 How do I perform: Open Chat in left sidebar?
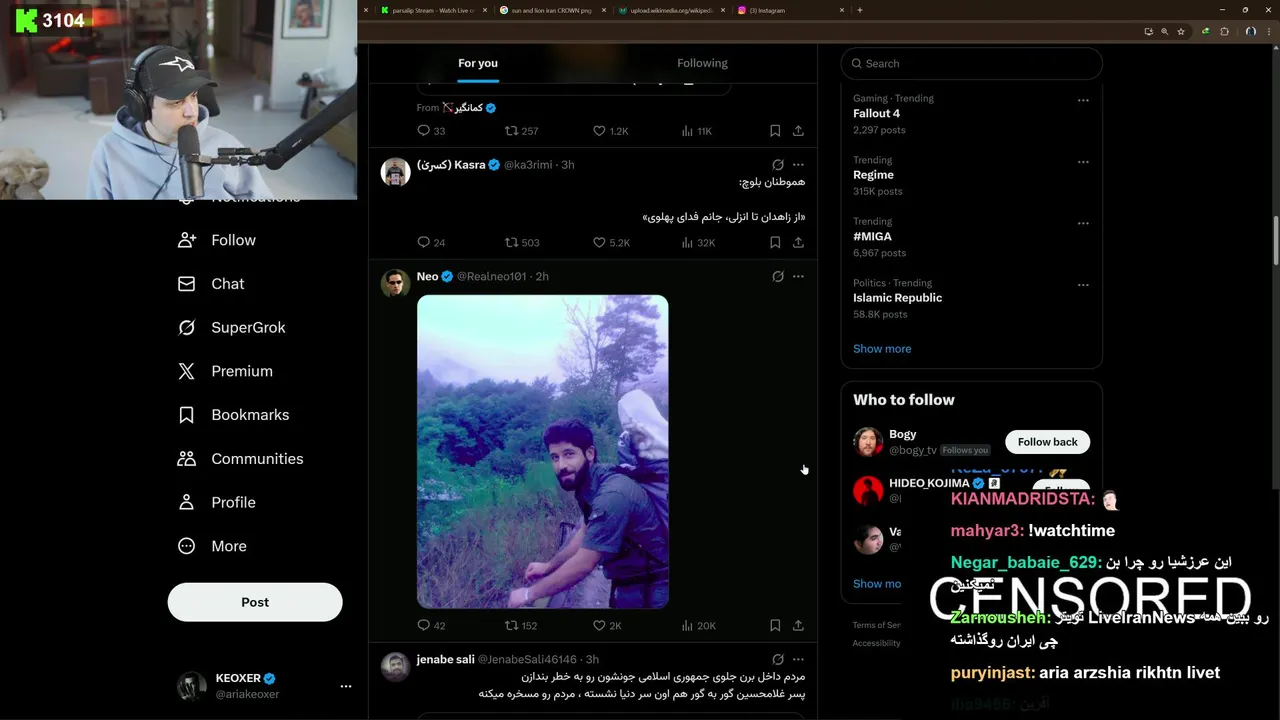(x=210, y=284)
